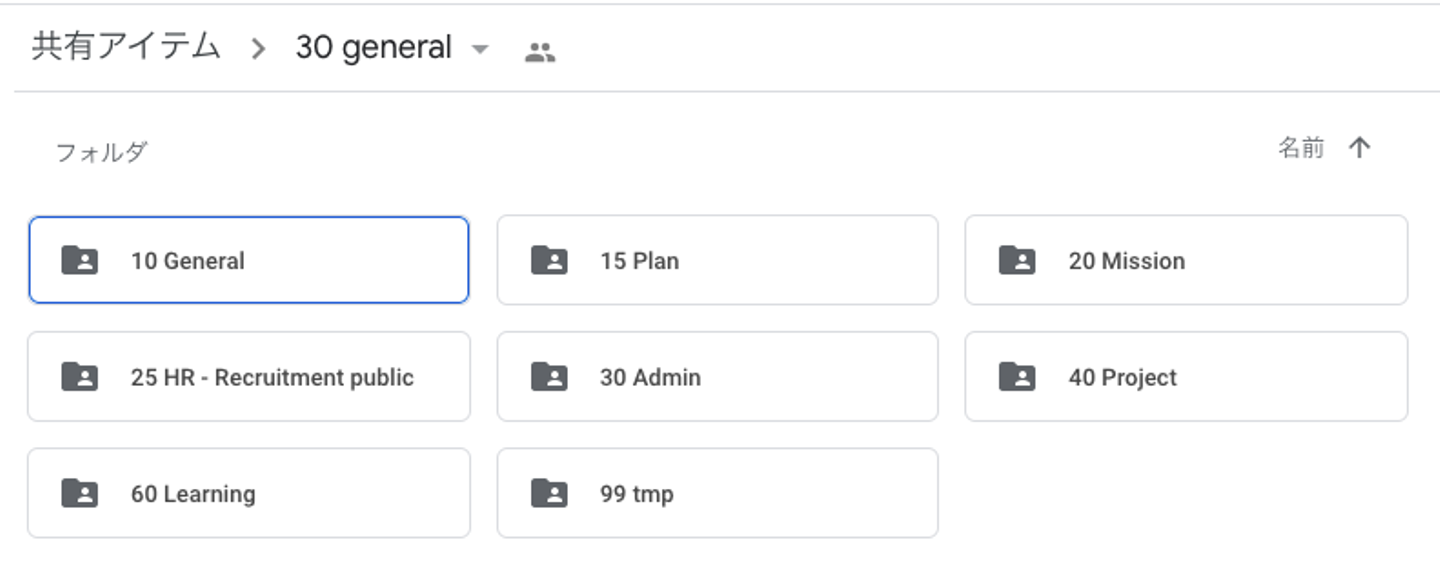The width and height of the screenshot is (1440, 588).
Task: Reverse sort direction with the arrow icon
Action: [x=1359, y=149]
